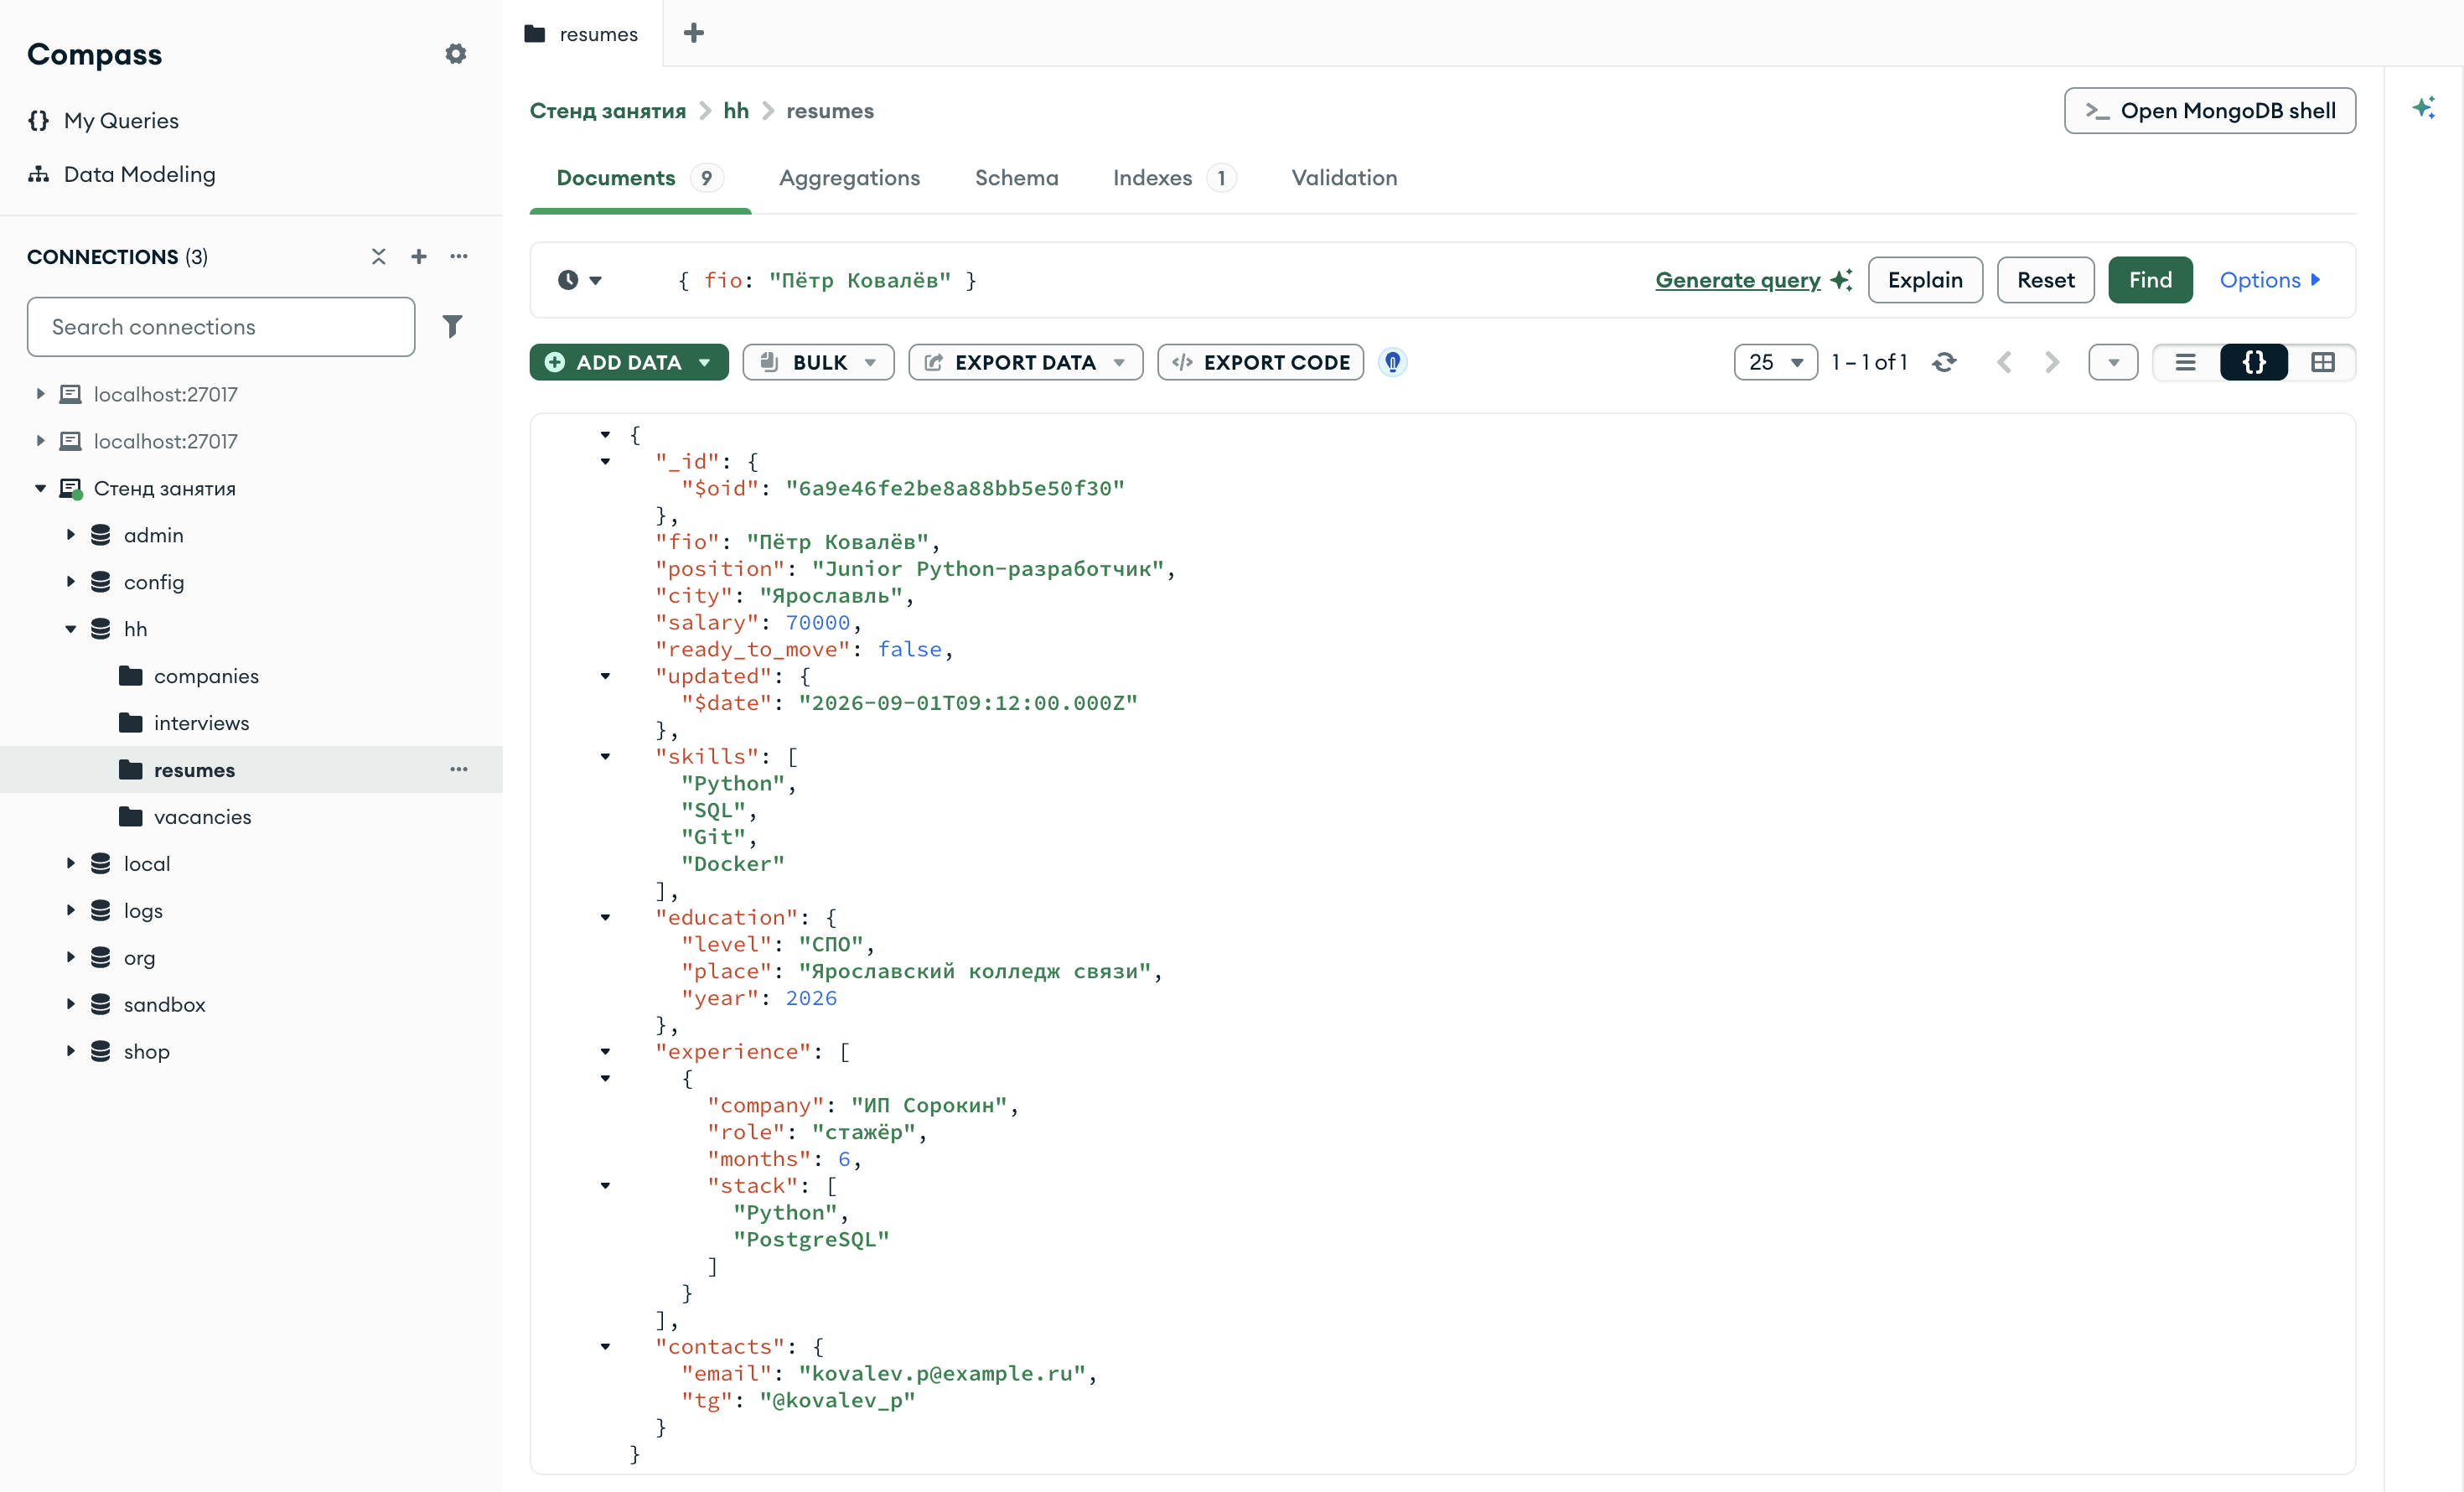This screenshot has height=1492, width=2464.
Task: Click Generate query link
Action: [1738, 281]
